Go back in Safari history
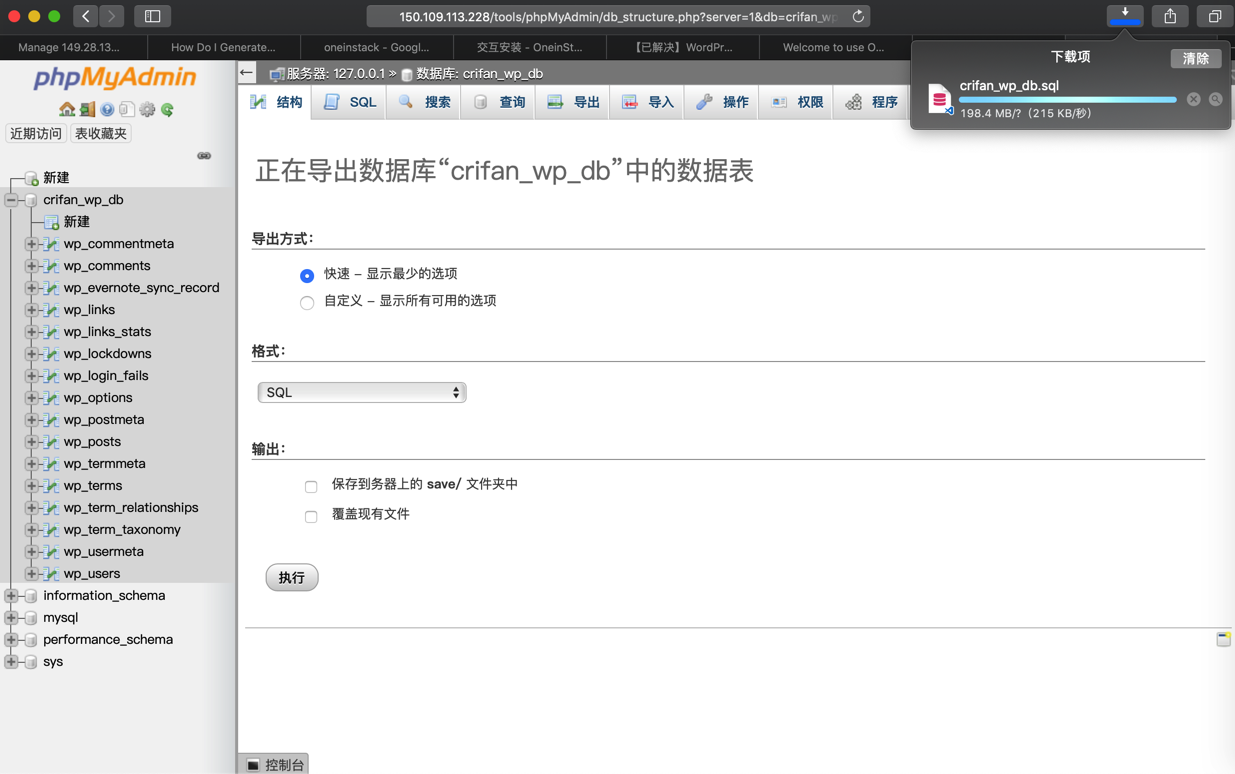Screen dimensions: 1235x774 86,16
